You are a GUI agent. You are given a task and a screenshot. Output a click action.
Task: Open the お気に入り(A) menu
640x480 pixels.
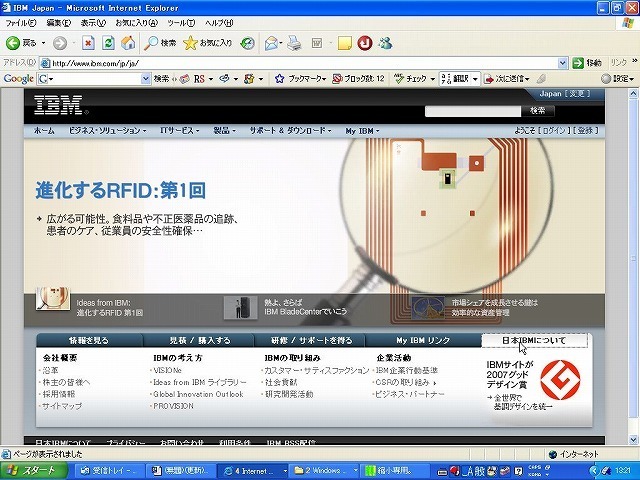[136, 23]
